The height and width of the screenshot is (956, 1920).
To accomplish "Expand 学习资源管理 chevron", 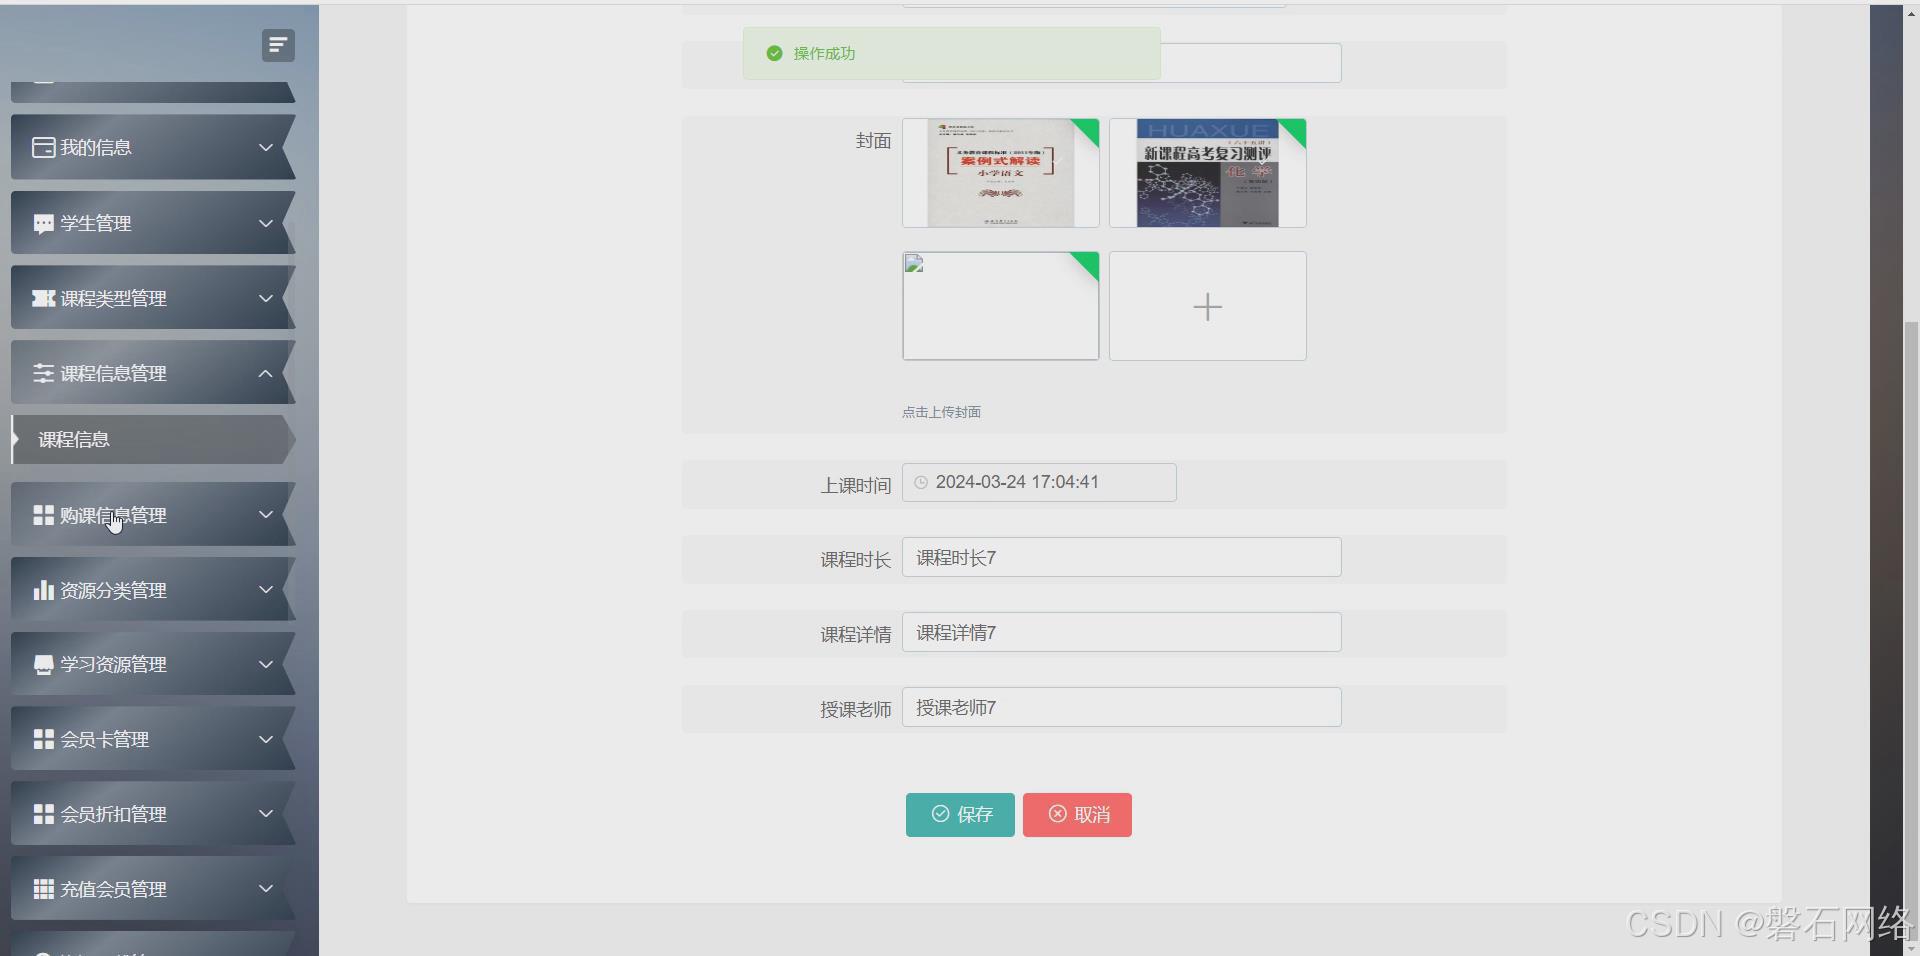I will (x=266, y=664).
